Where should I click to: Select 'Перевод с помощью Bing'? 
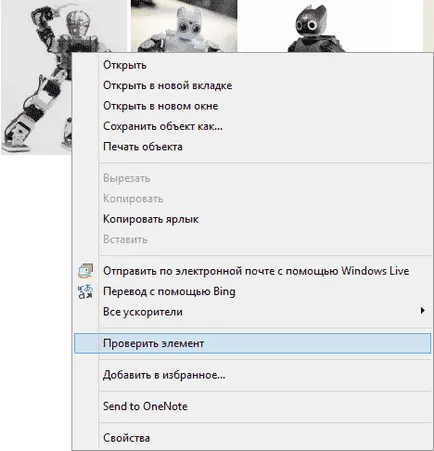(252, 291)
